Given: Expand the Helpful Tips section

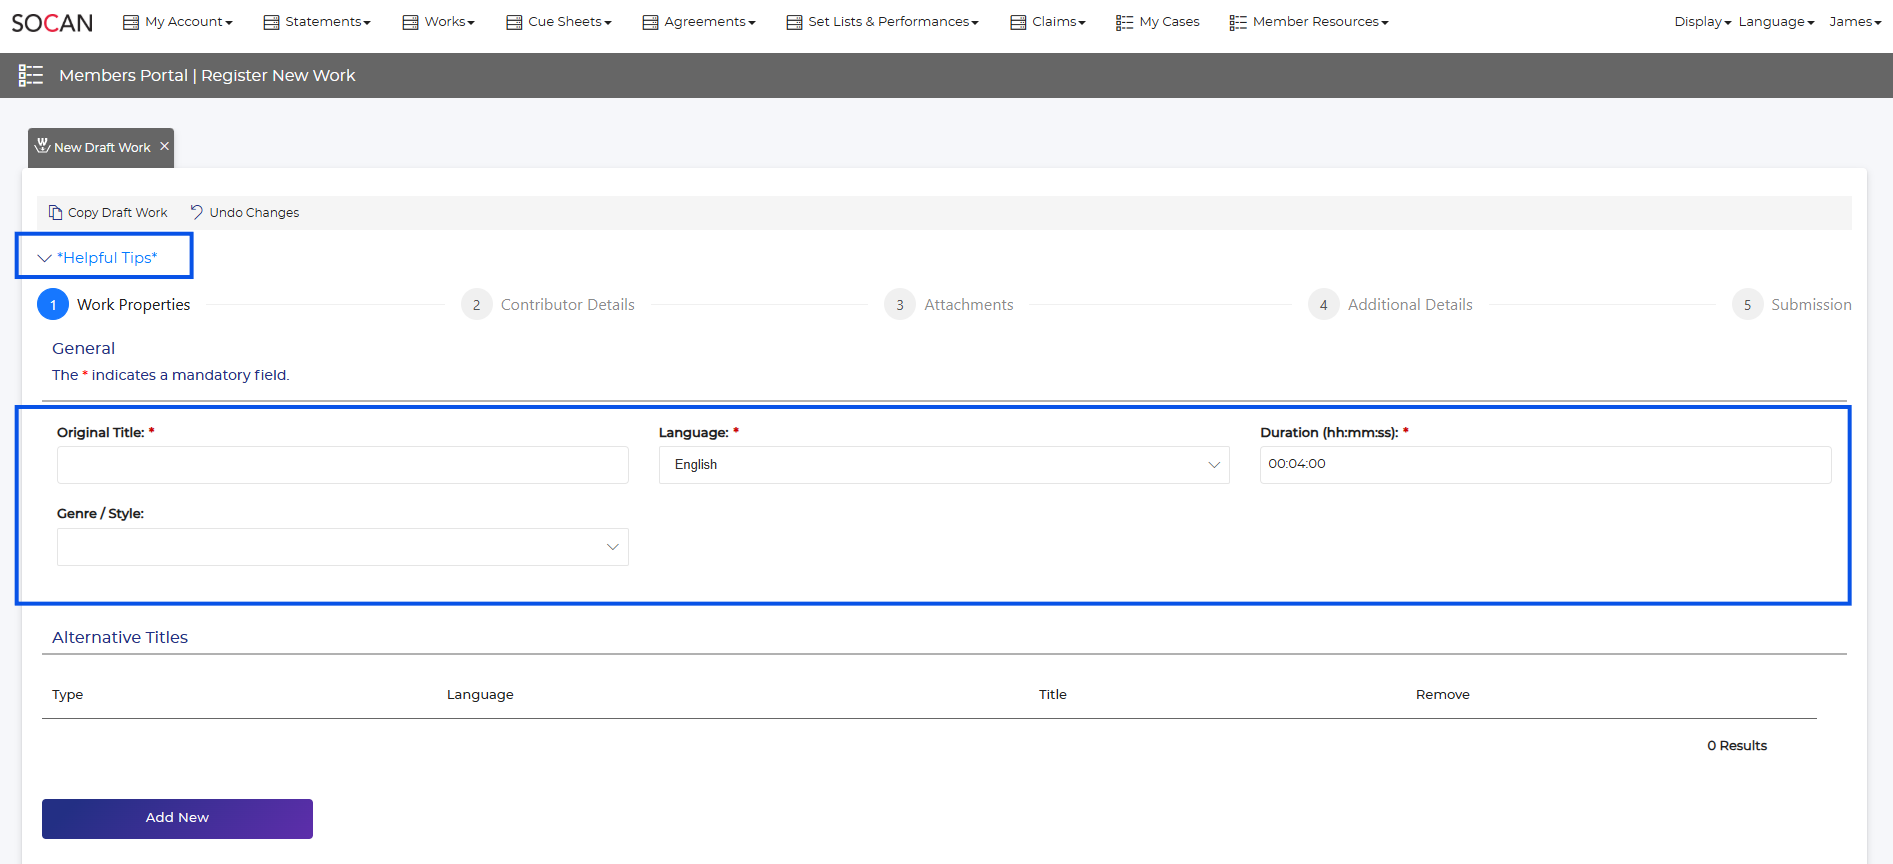Looking at the screenshot, I should click(105, 257).
